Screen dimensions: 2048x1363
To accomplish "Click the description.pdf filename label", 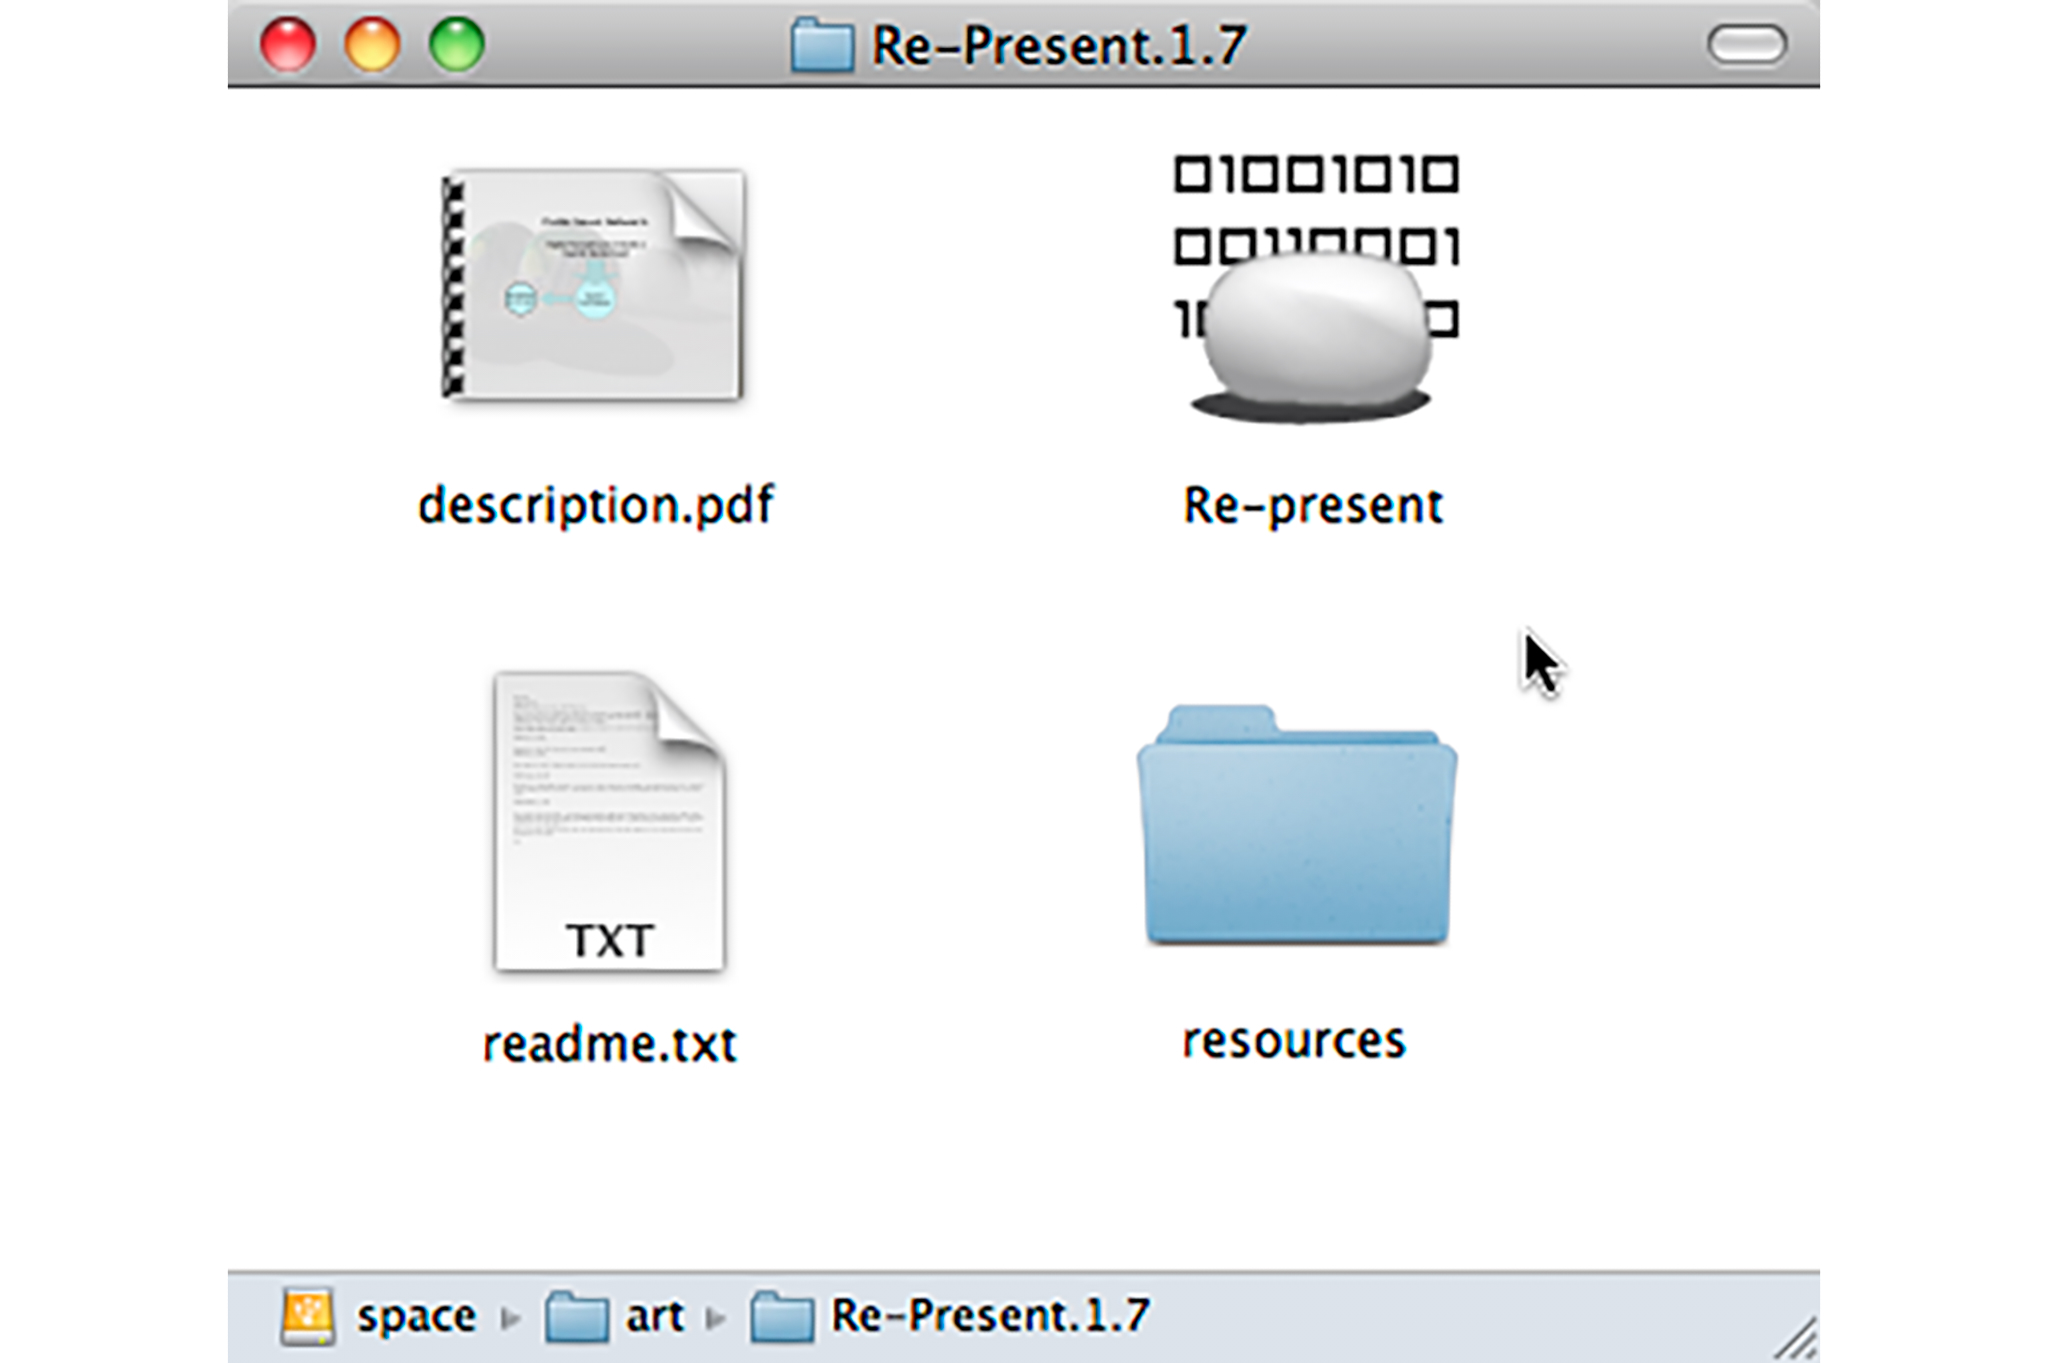I will (x=596, y=505).
